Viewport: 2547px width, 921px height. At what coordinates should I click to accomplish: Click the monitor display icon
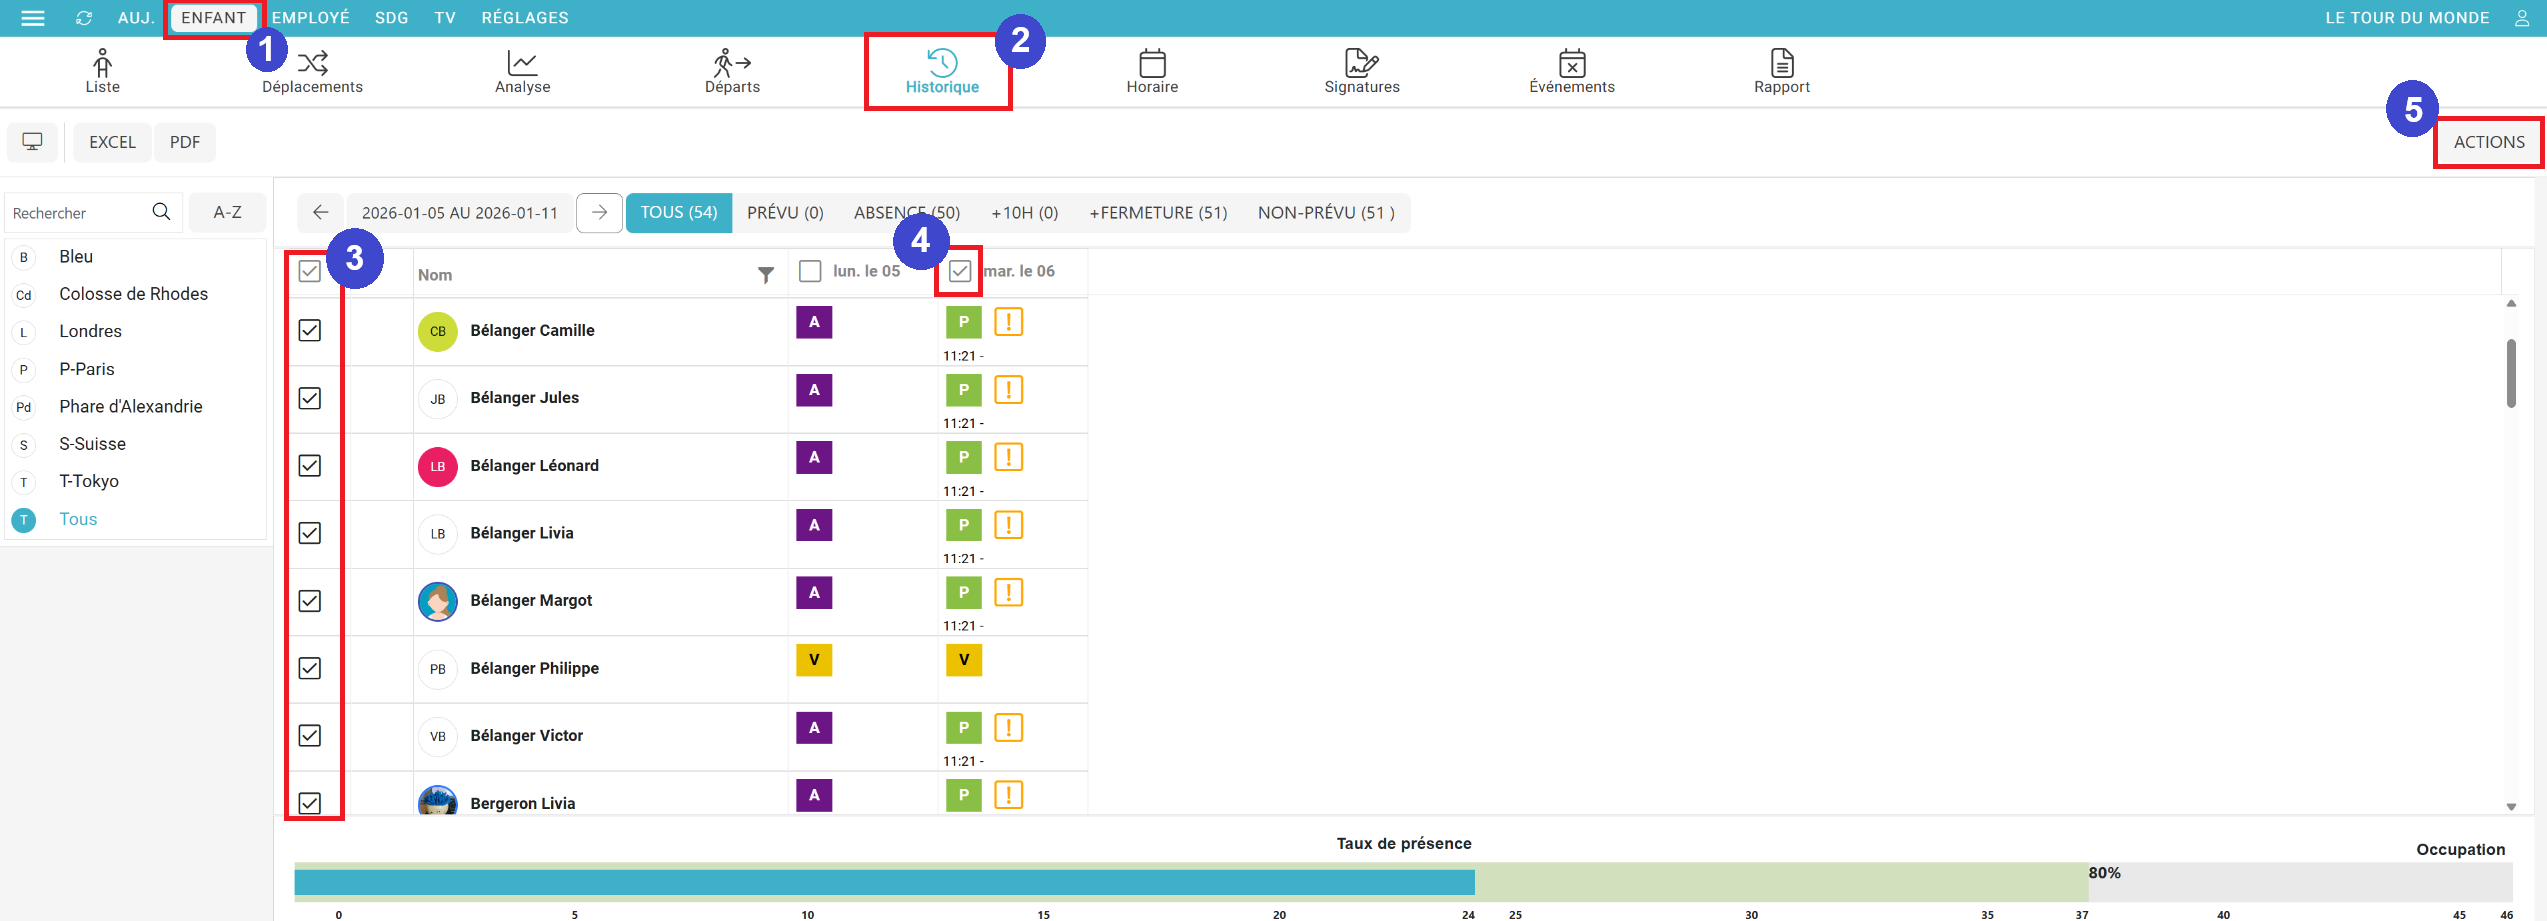(33, 142)
